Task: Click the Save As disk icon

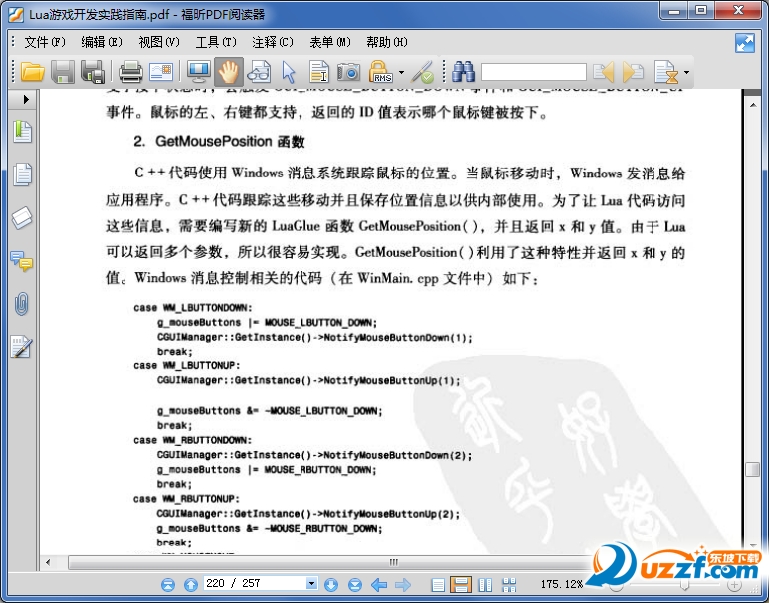Action: (x=93, y=73)
